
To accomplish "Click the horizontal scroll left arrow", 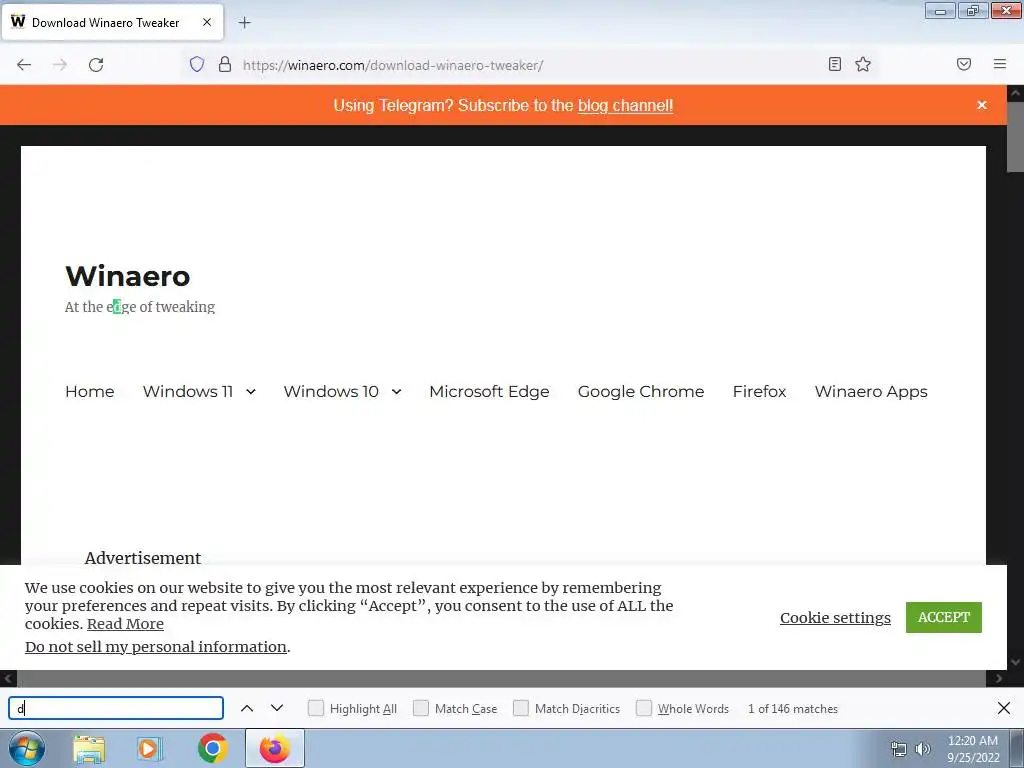I will (8, 679).
